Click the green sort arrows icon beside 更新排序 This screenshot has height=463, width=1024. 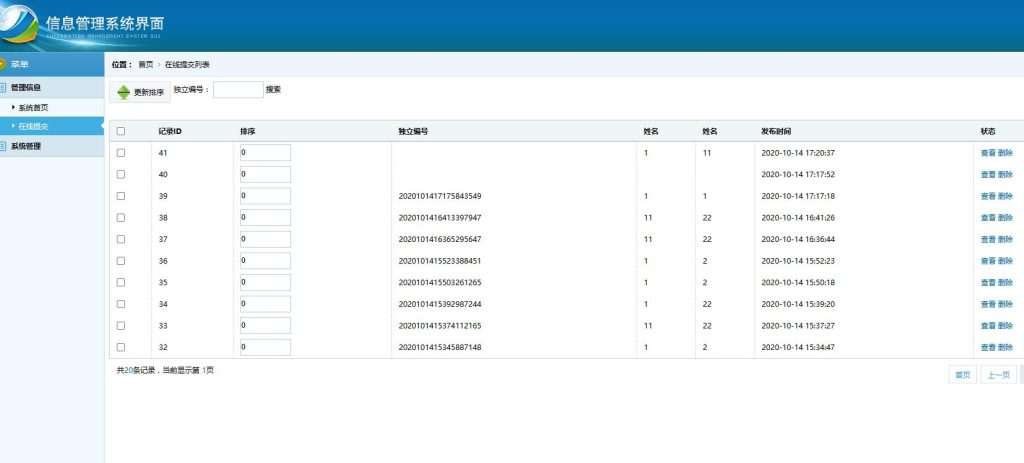click(x=123, y=92)
